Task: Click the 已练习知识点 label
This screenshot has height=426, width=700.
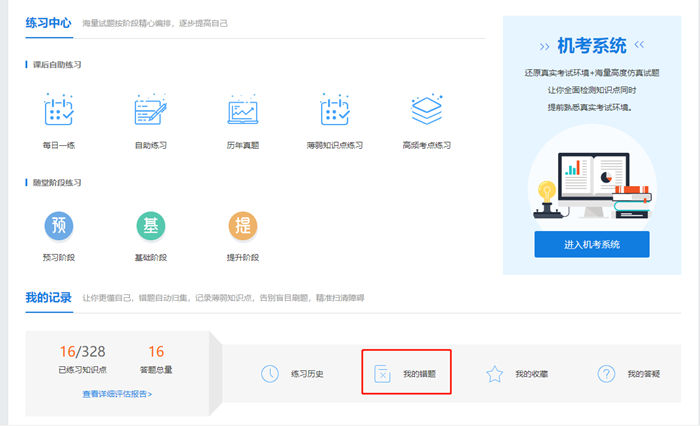Action: (x=83, y=369)
